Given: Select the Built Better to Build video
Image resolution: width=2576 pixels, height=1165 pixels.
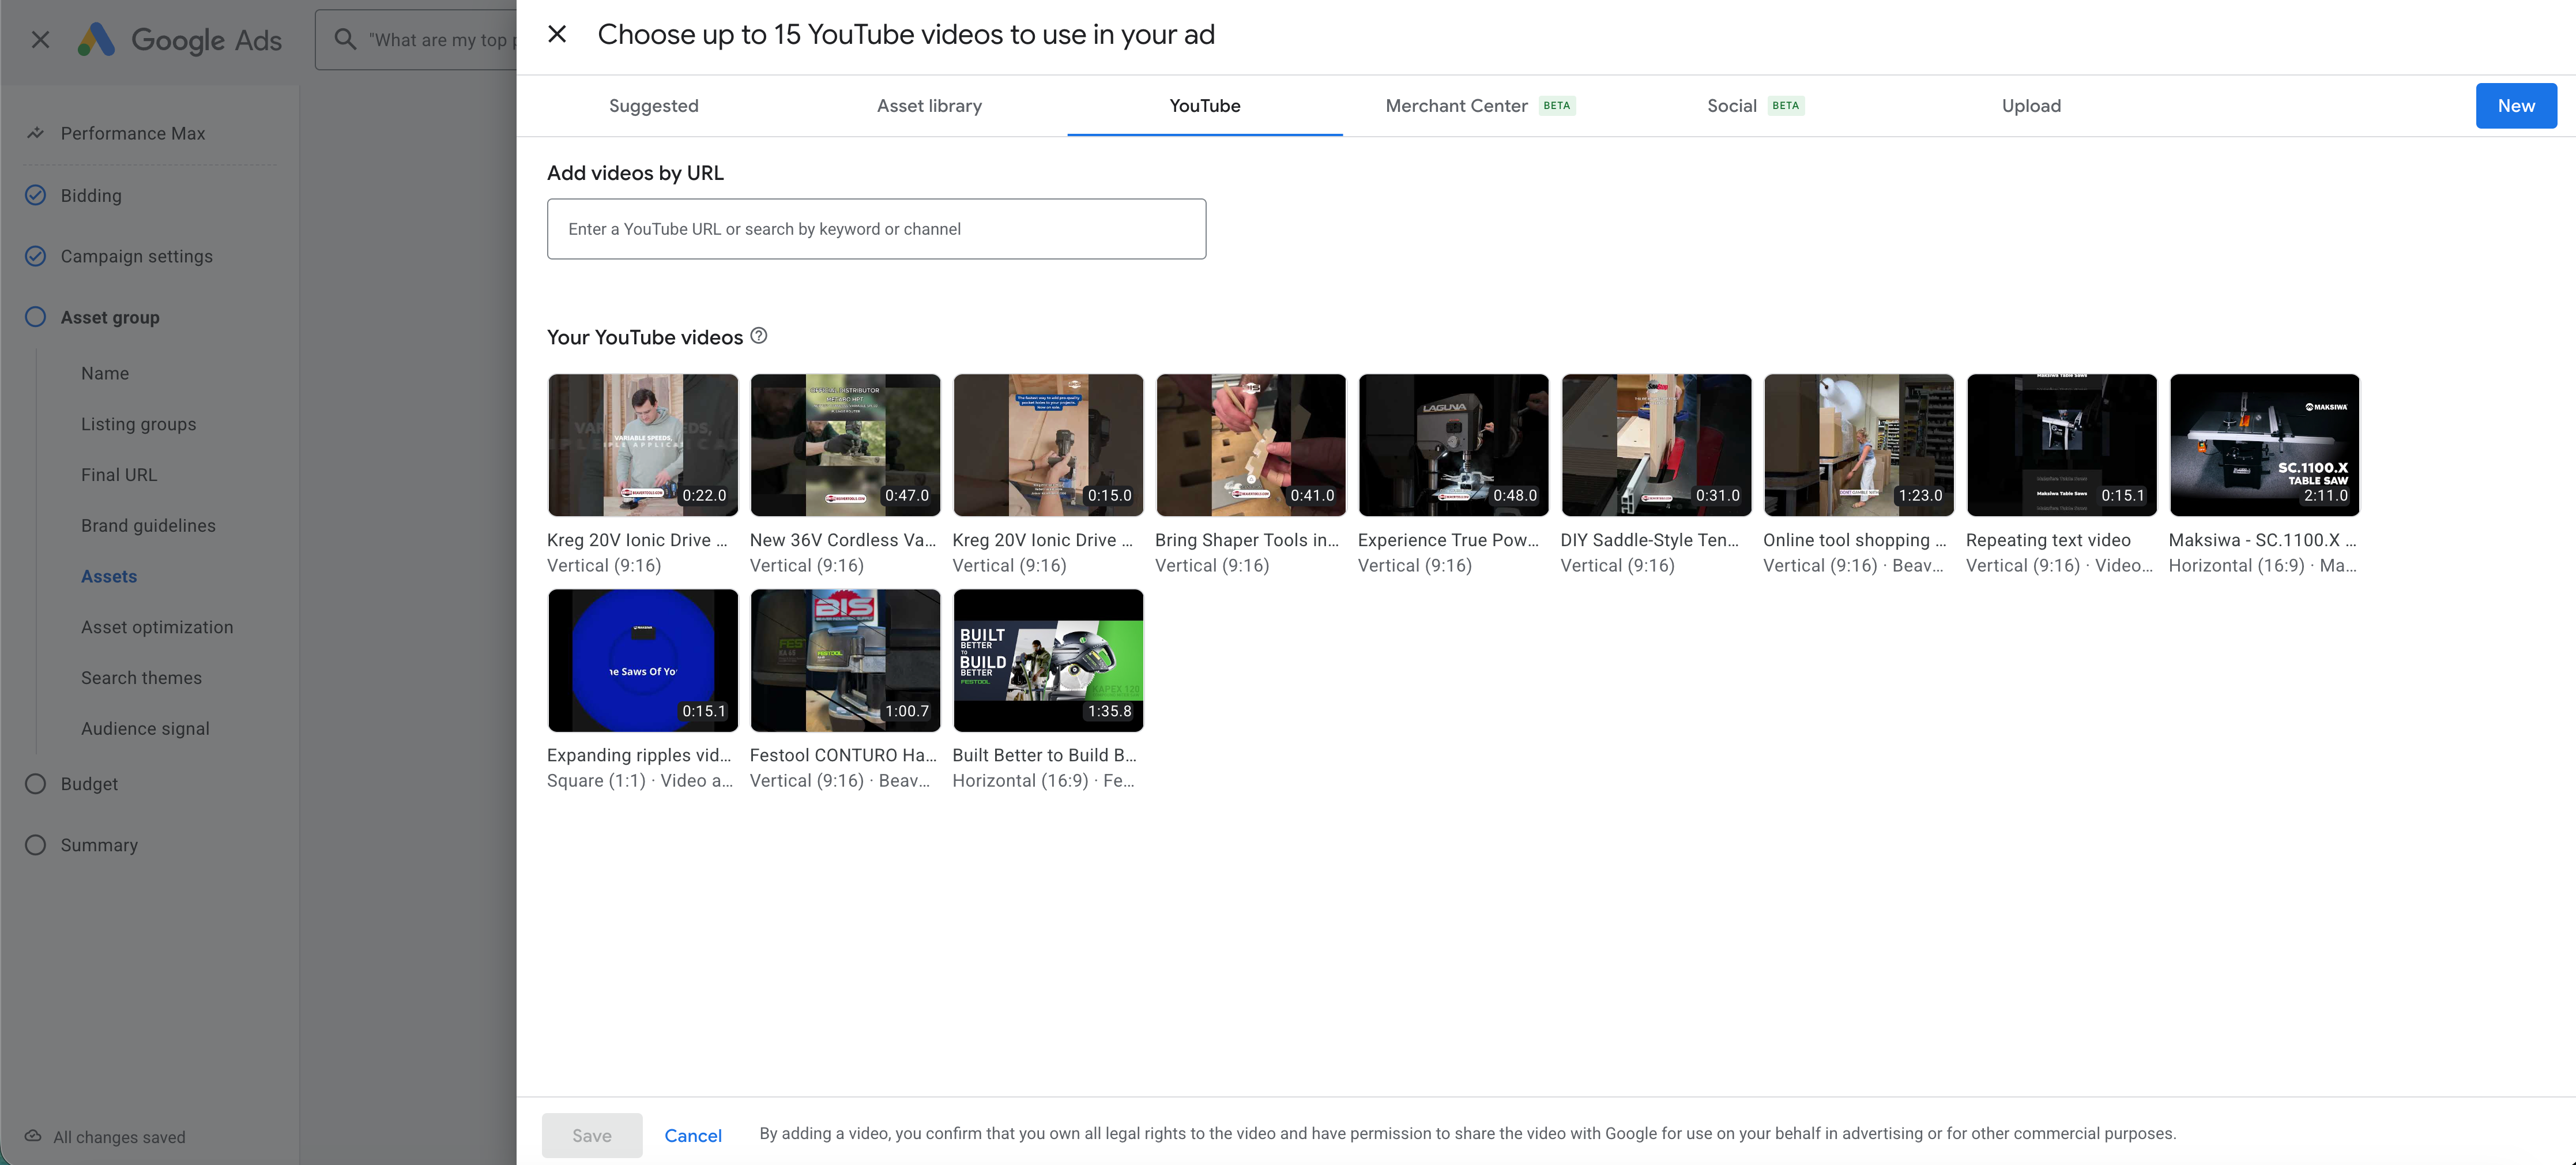Looking at the screenshot, I should click(1048, 660).
